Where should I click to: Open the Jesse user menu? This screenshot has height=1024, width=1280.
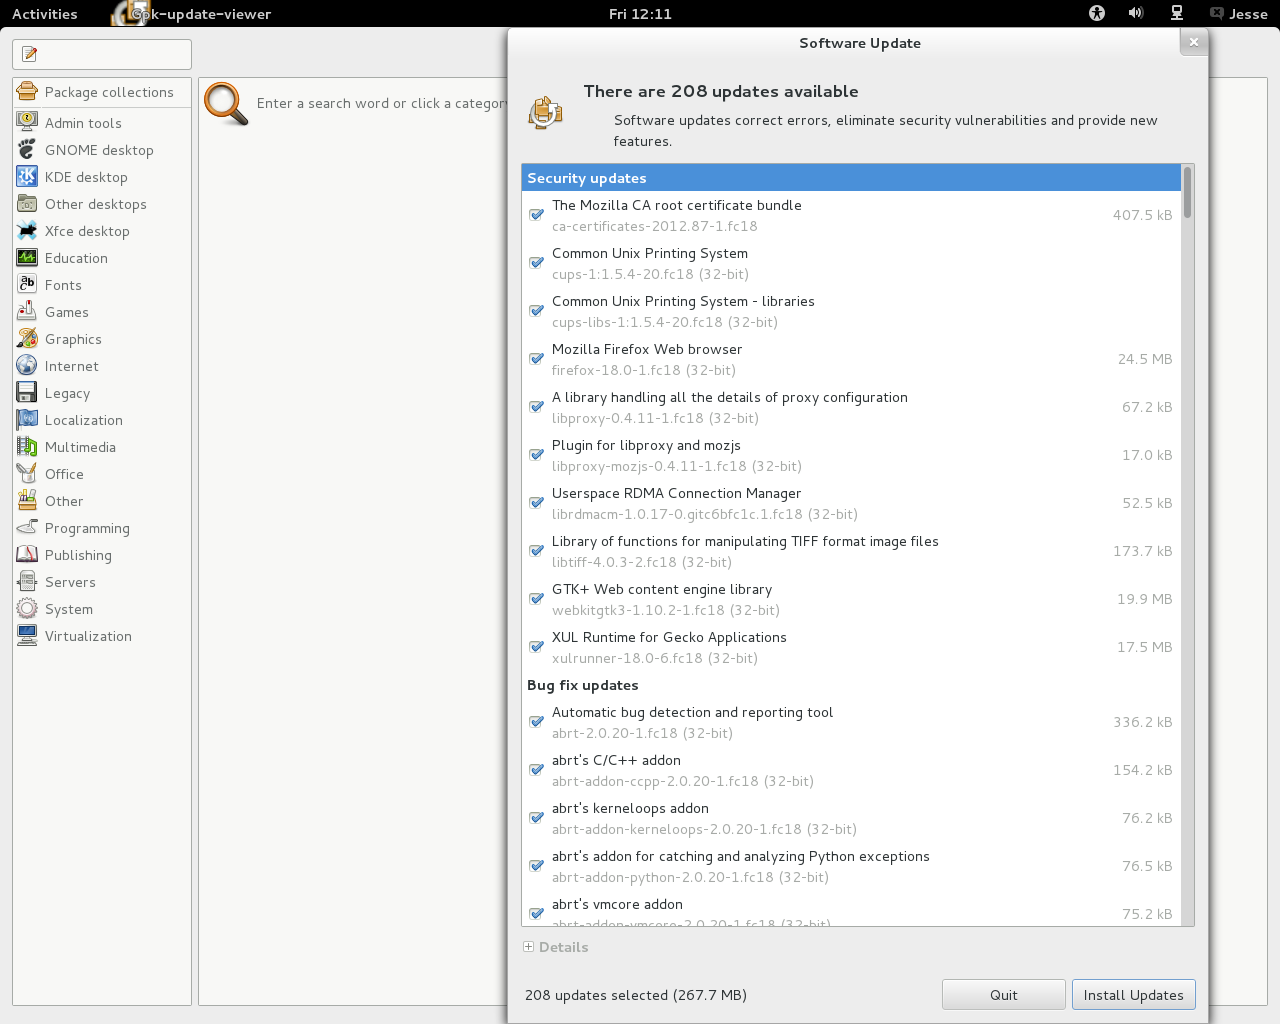tap(1239, 14)
